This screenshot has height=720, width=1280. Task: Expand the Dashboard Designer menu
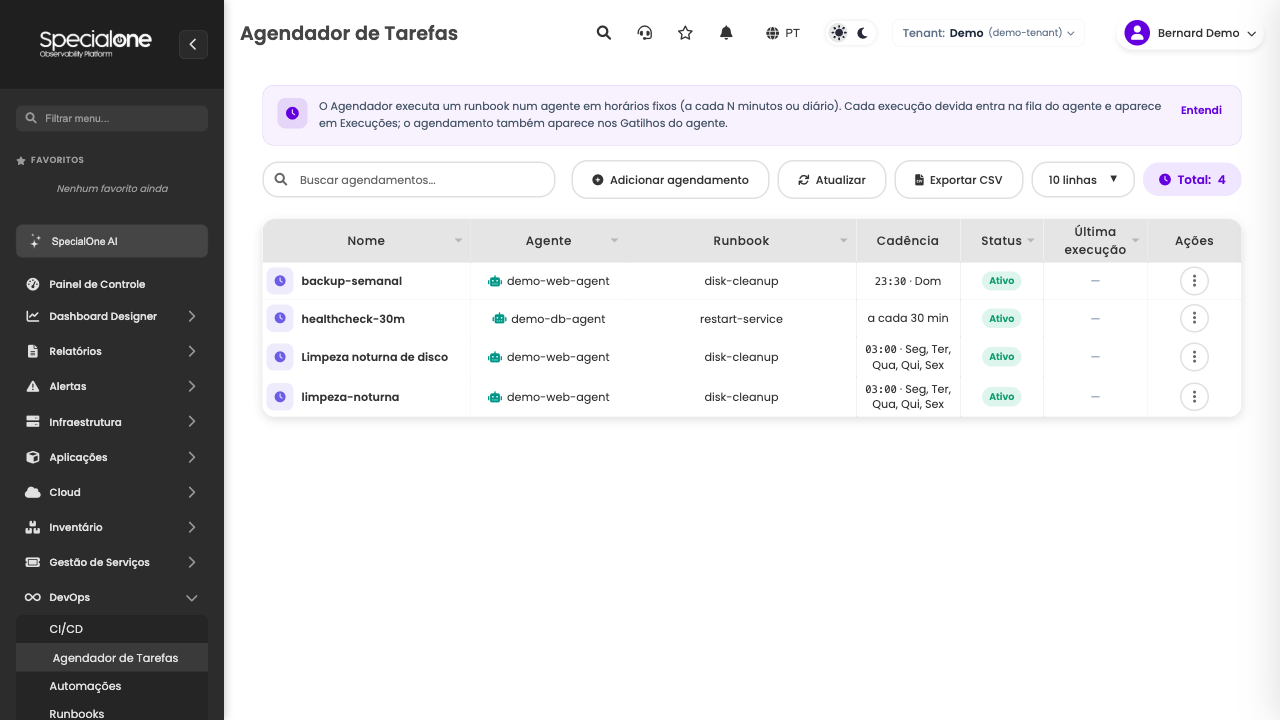pos(112,316)
